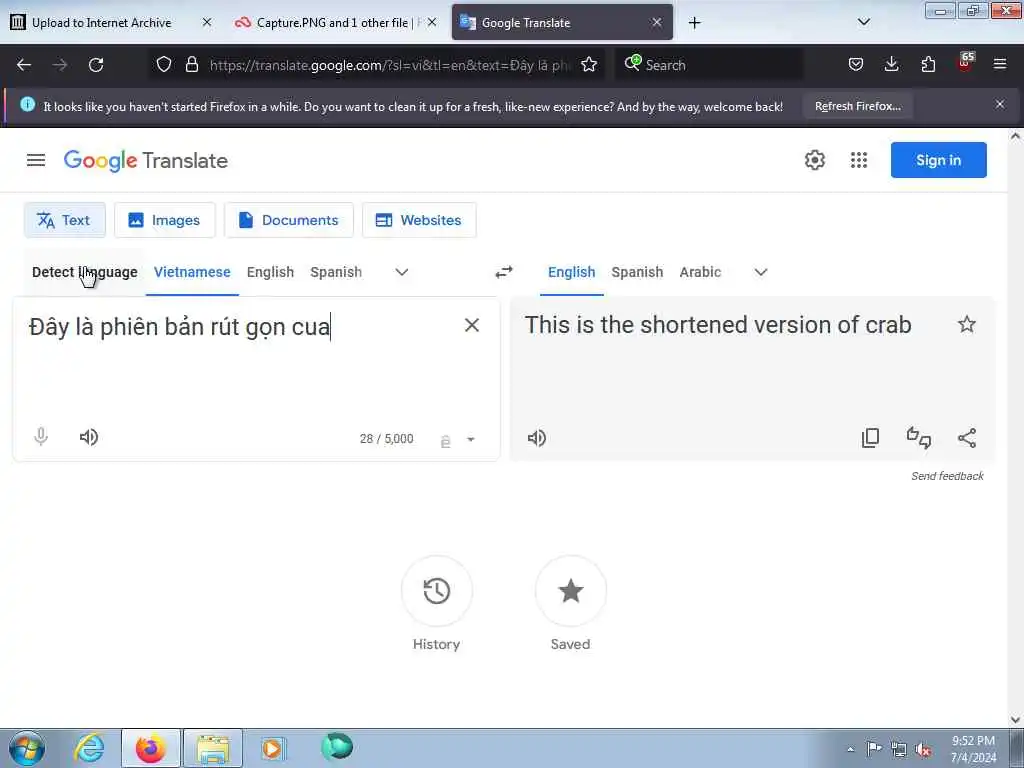This screenshot has height=768, width=1024.
Task: Open Firefox application menu
Action: click(x=1000, y=65)
